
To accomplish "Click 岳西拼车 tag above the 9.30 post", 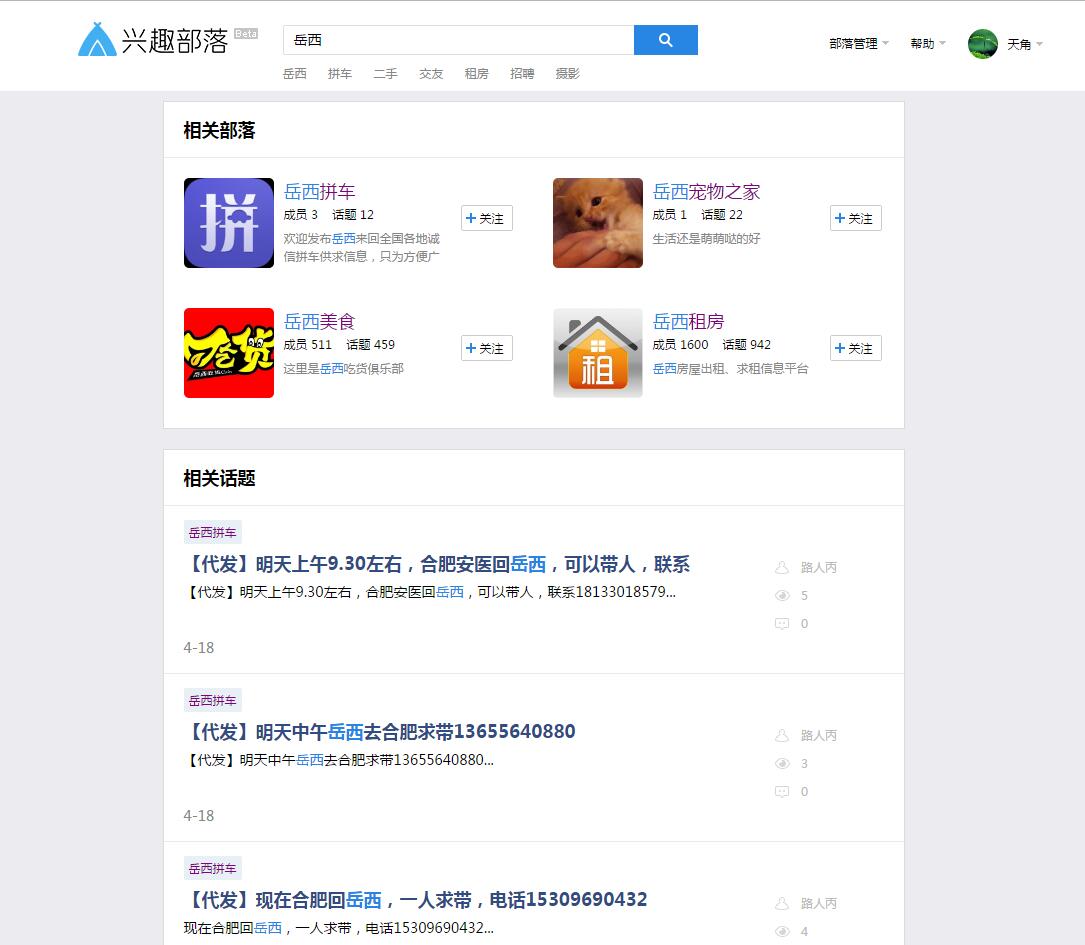I will tap(212, 533).
